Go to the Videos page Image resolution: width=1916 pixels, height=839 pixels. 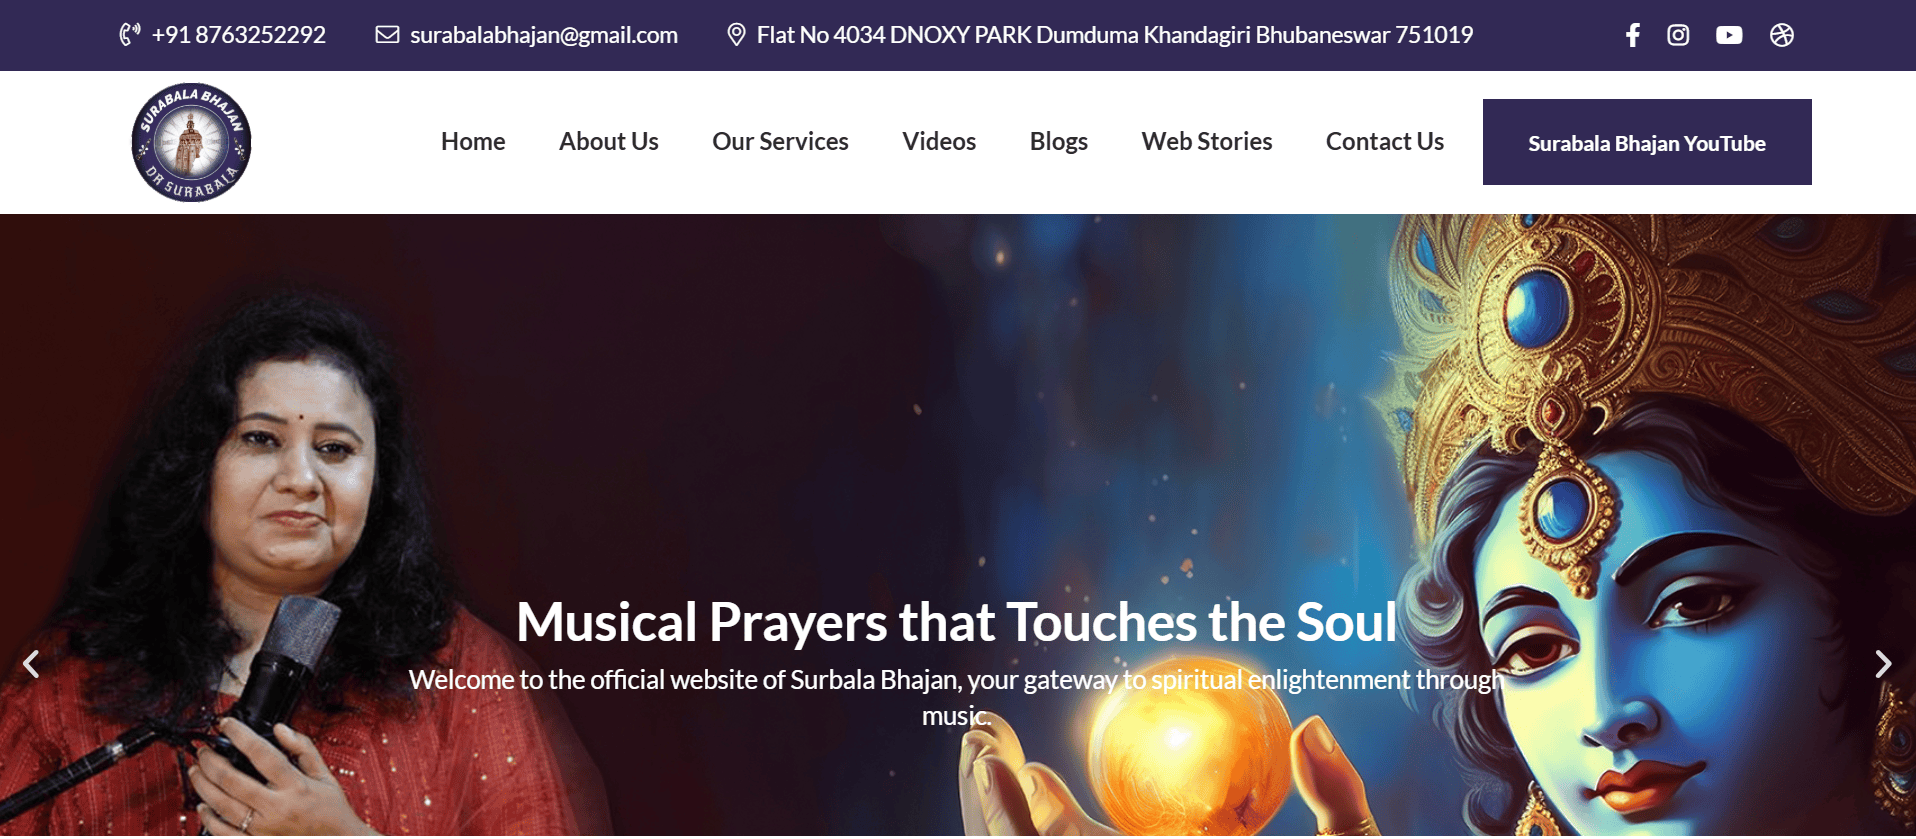click(939, 142)
